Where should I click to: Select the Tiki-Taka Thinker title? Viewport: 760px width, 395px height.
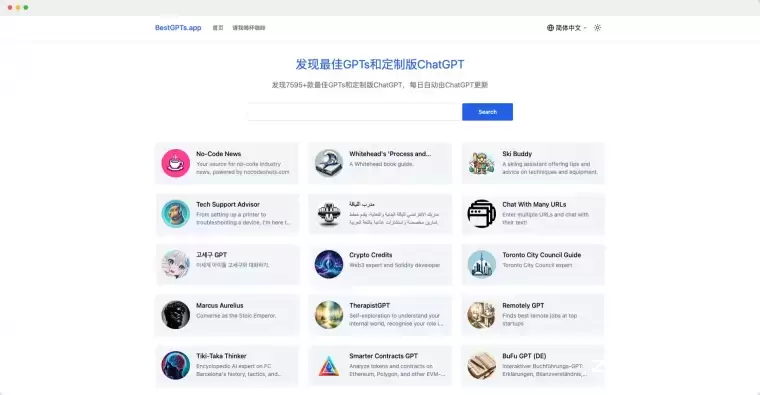221,356
